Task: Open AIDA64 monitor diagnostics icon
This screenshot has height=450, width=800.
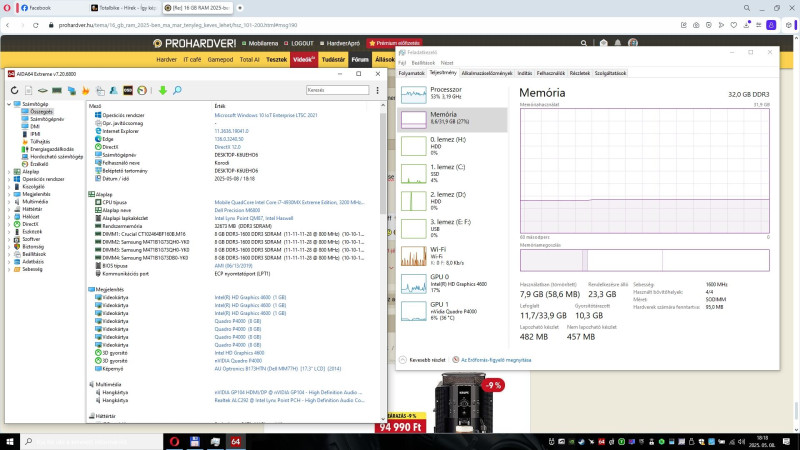Action: (x=71, y=90)
